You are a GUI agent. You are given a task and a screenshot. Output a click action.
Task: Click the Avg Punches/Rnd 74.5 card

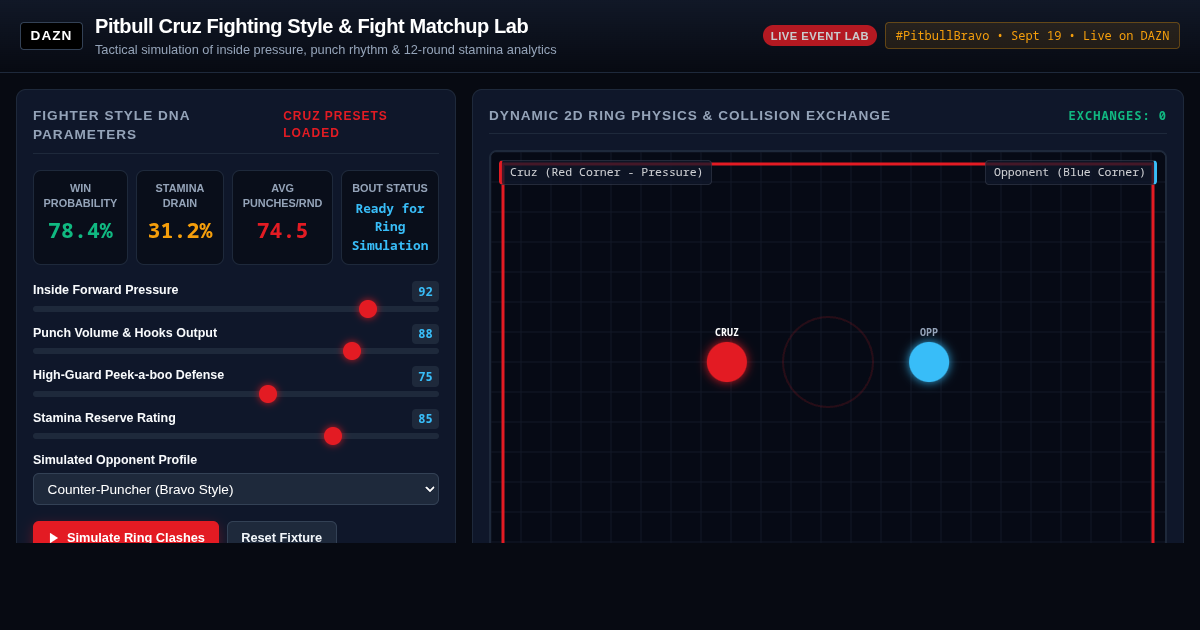282,217
